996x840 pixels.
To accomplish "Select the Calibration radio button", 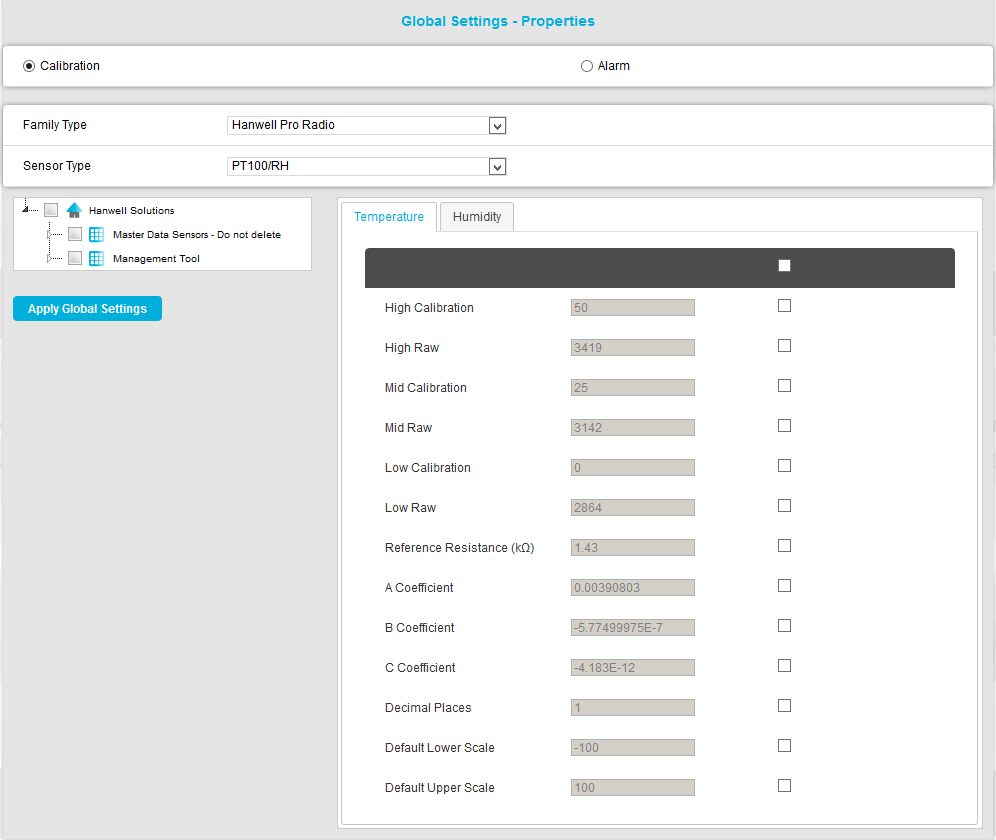I will (29, 66).
